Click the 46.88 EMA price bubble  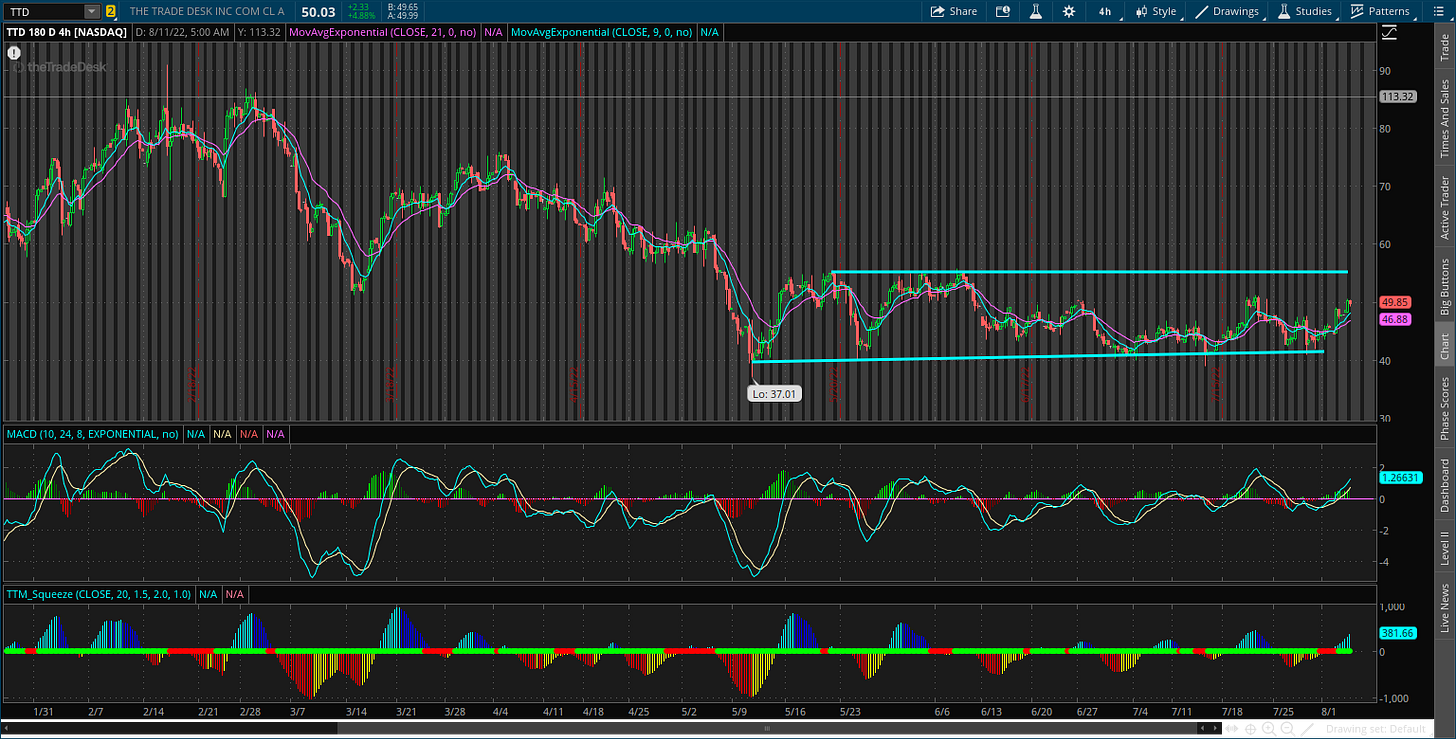(x=1394, y=319)
